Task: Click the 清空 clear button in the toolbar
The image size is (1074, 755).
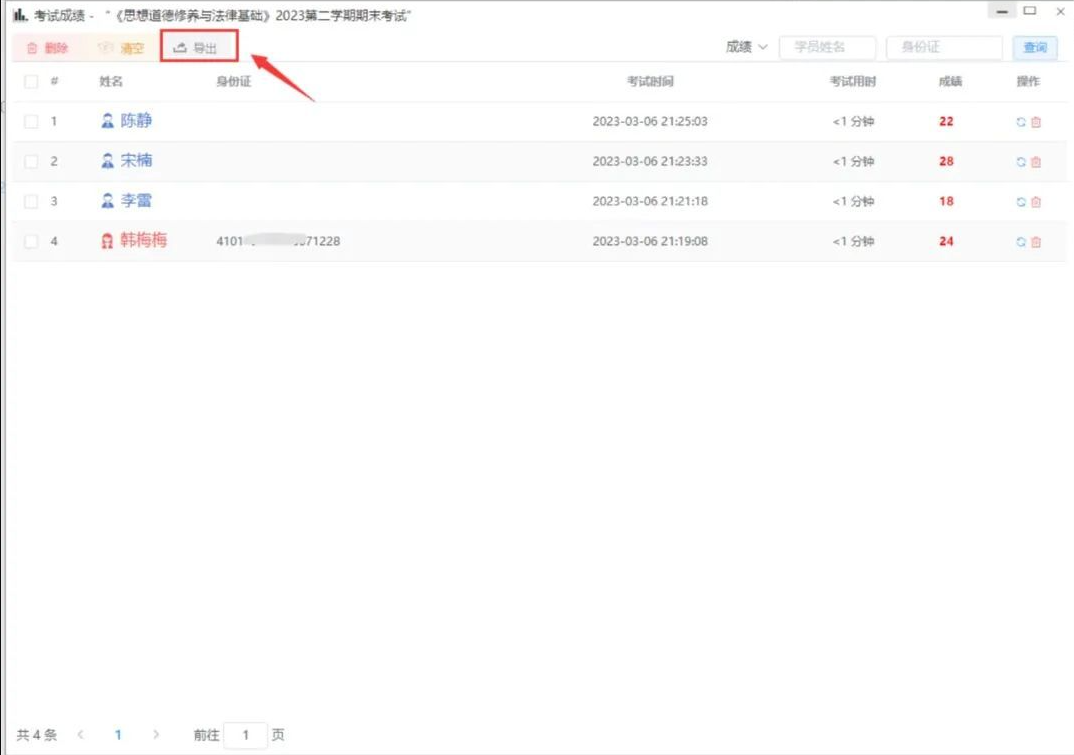Action: [x=121, y=47]
